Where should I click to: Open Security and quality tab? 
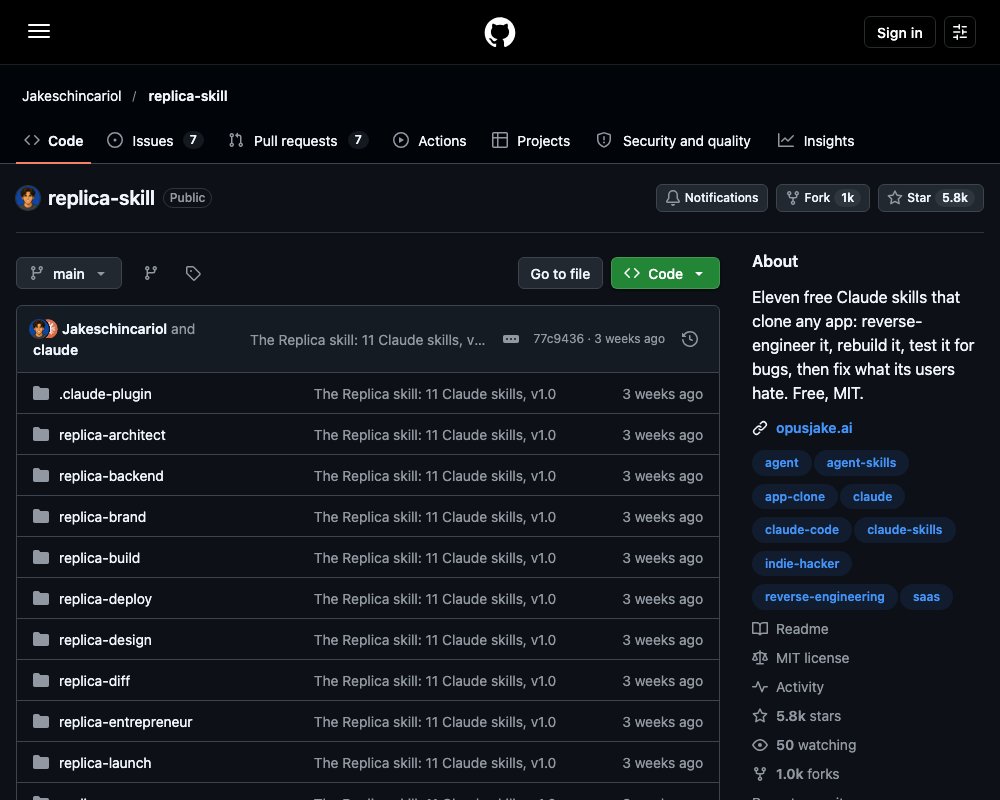673,141
